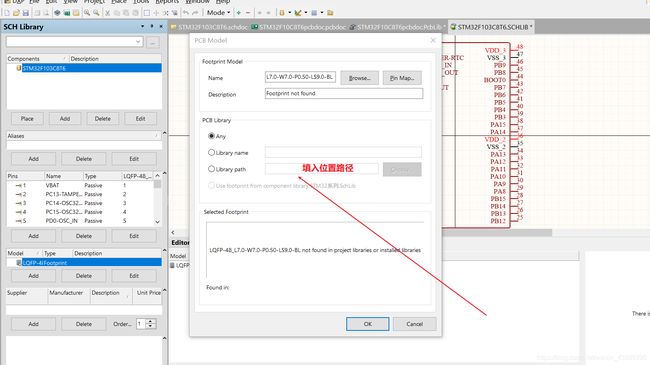The height and width of the screenshot is (365, 650).
Task: Click the Print icon in toolbar
Action: pyautogui.click(x=37, y=13)
